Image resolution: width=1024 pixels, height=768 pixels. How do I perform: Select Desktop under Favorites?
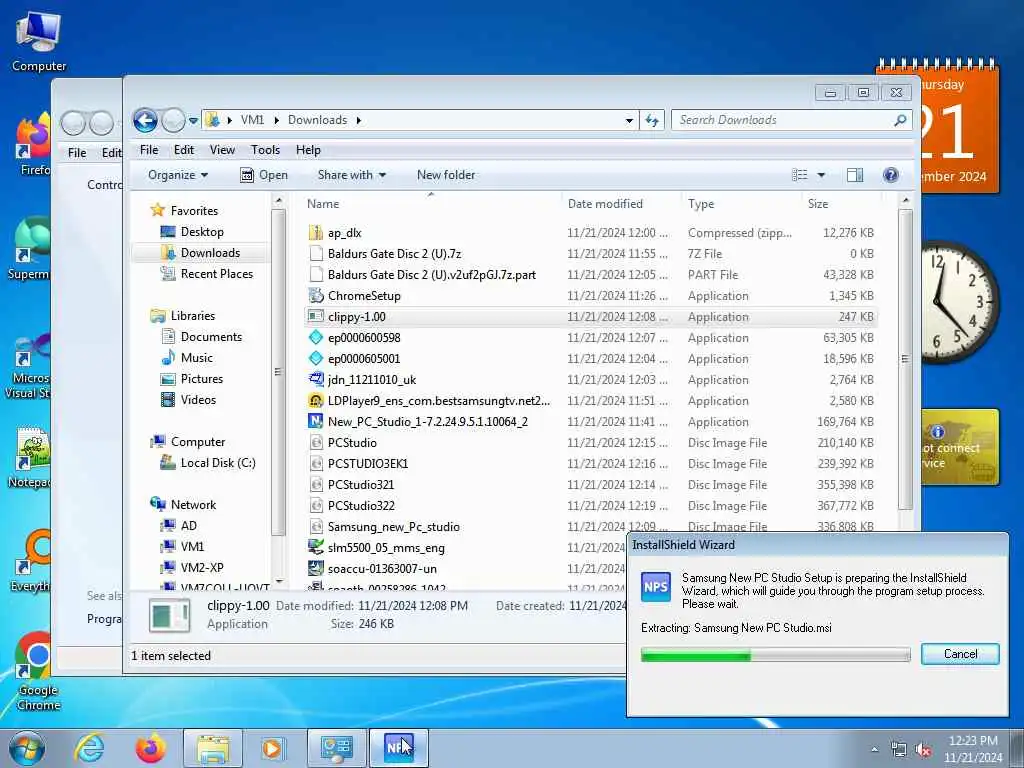(202, 232)
